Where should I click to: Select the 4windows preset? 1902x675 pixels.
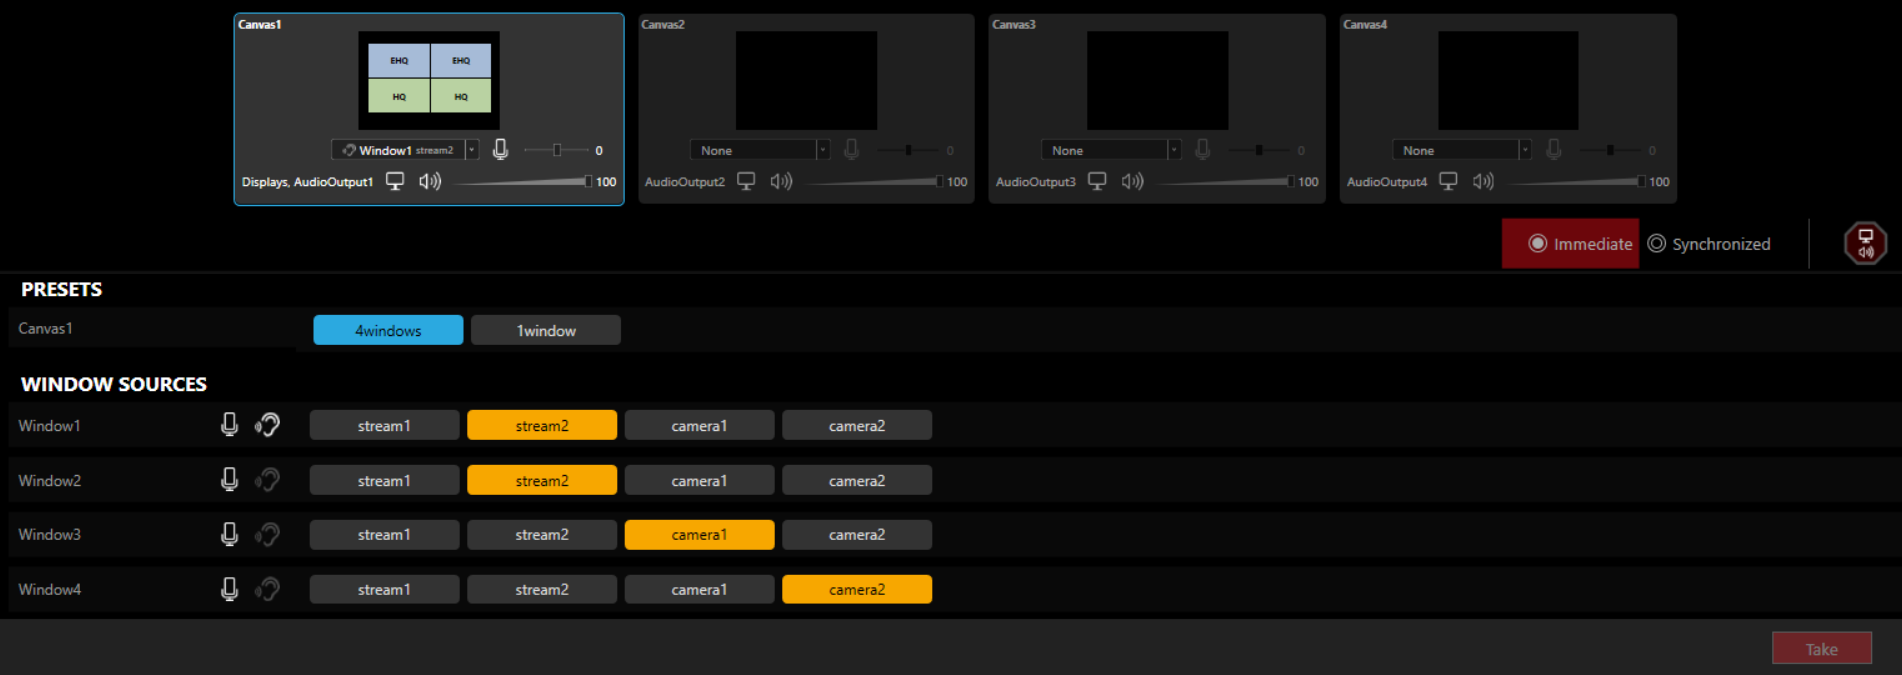[x=388, y=330]
